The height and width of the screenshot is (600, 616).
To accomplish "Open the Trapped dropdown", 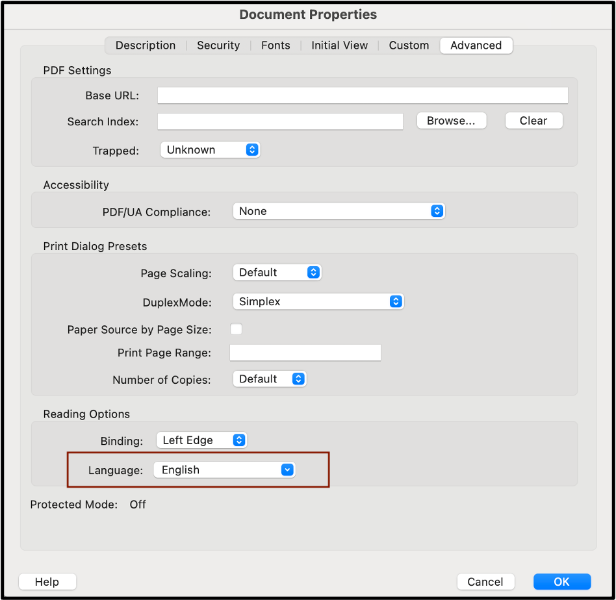I will coord(210,150).
